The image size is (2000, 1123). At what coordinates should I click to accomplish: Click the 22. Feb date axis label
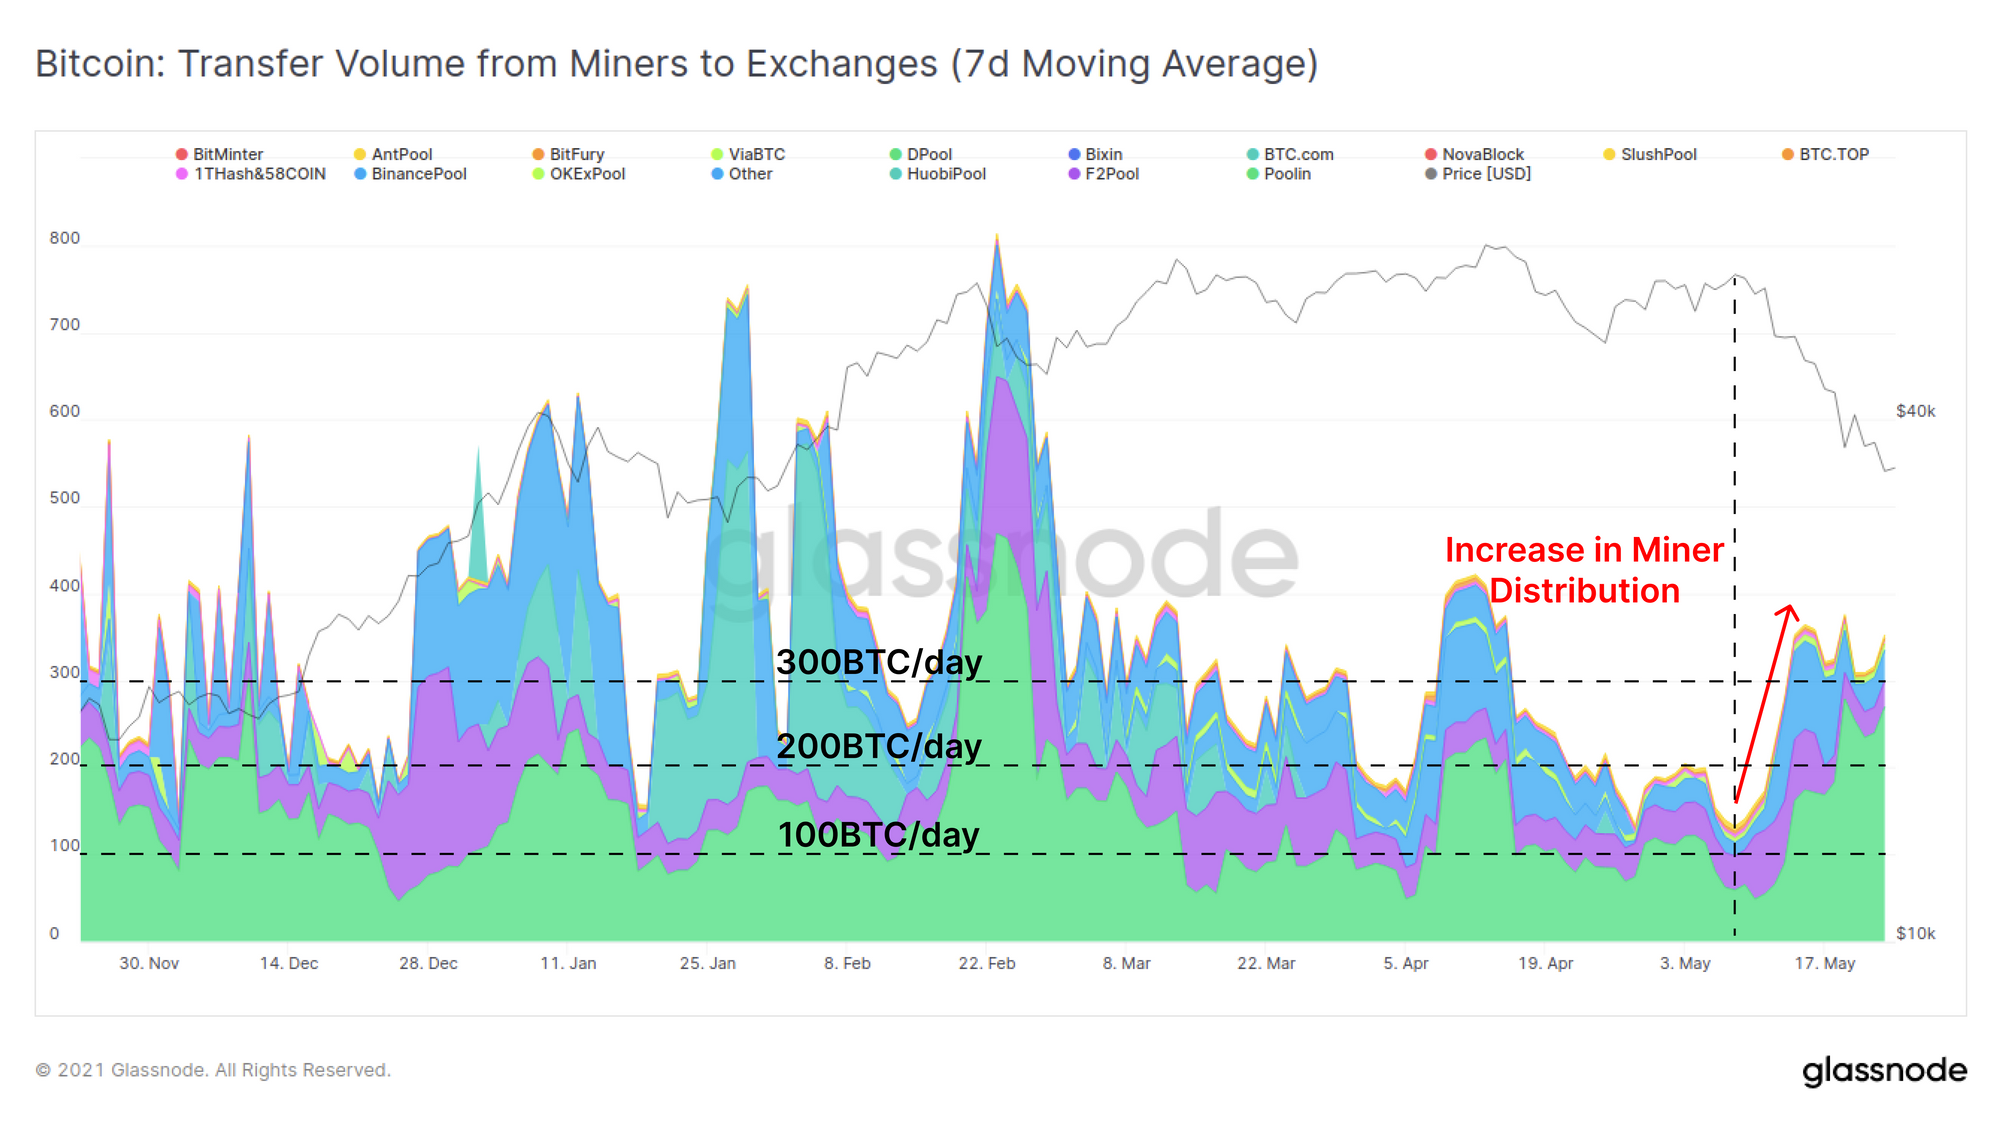click(x=986, y=963)
